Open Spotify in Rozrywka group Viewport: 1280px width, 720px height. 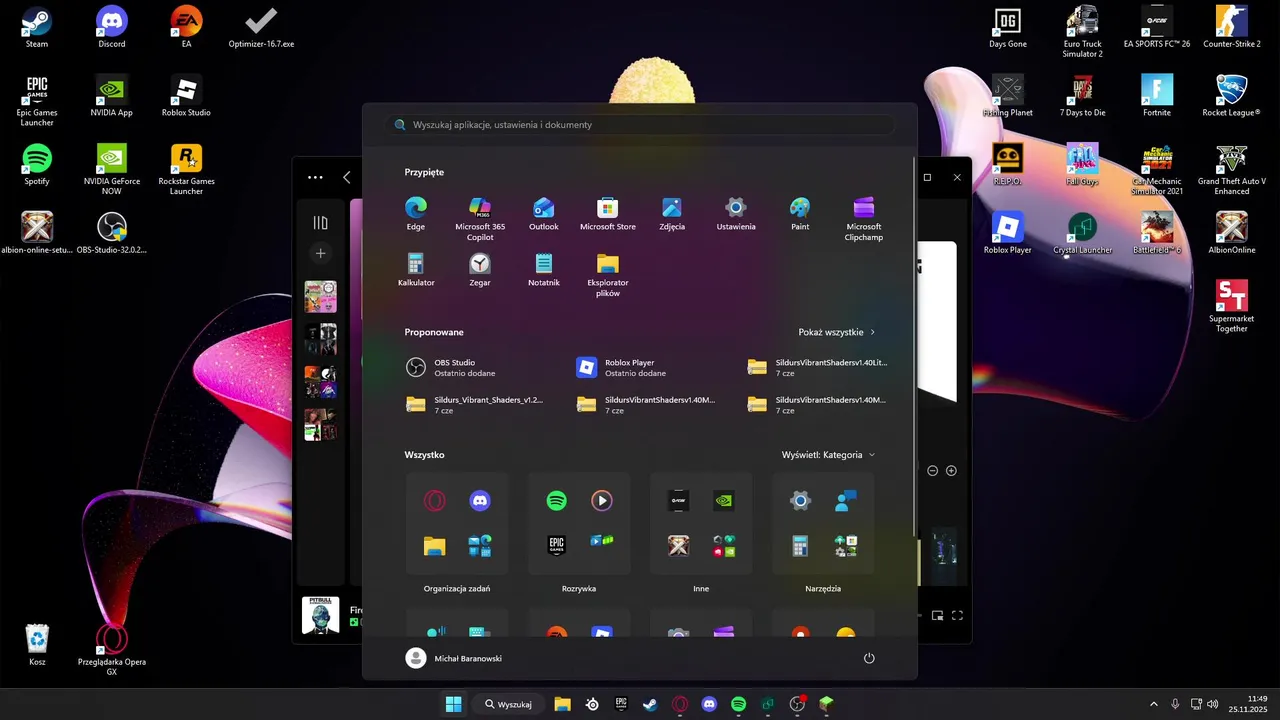click(556, 501)
